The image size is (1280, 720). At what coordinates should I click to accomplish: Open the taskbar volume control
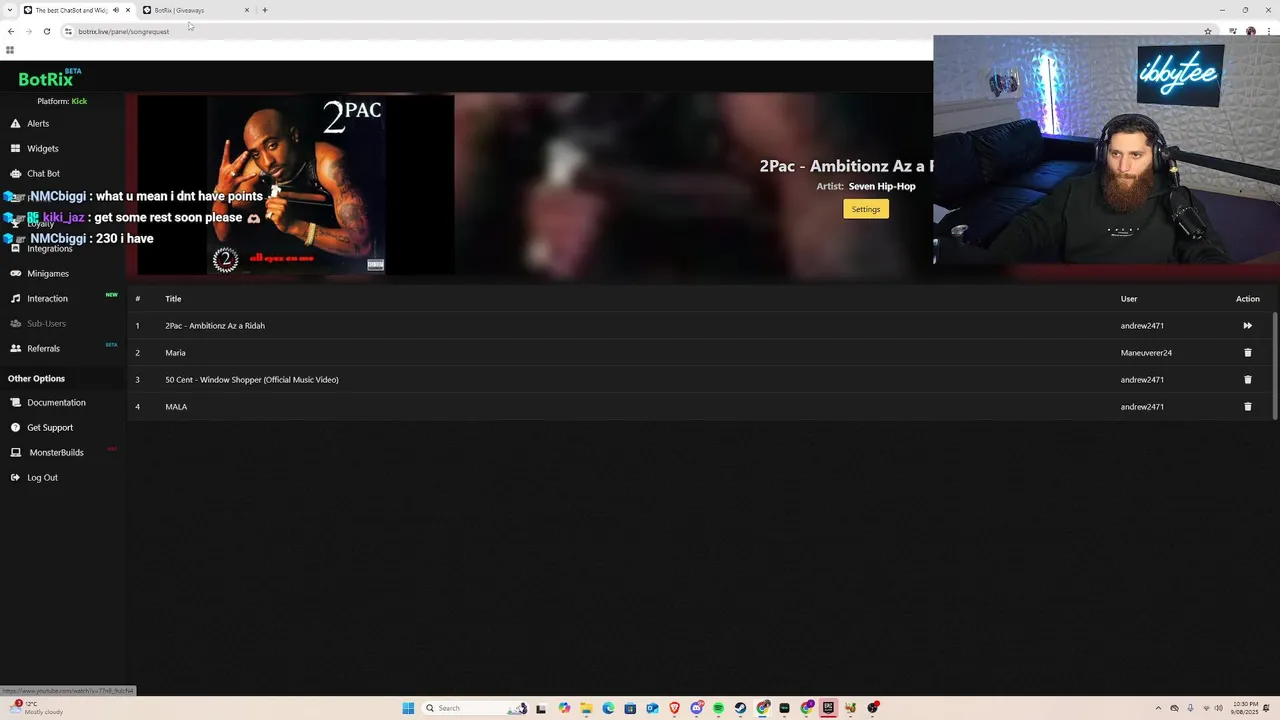click(x=1218, y=708)
